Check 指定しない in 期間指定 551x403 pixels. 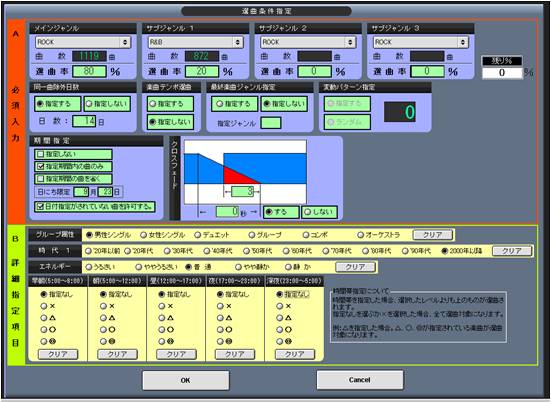(73, 154)
